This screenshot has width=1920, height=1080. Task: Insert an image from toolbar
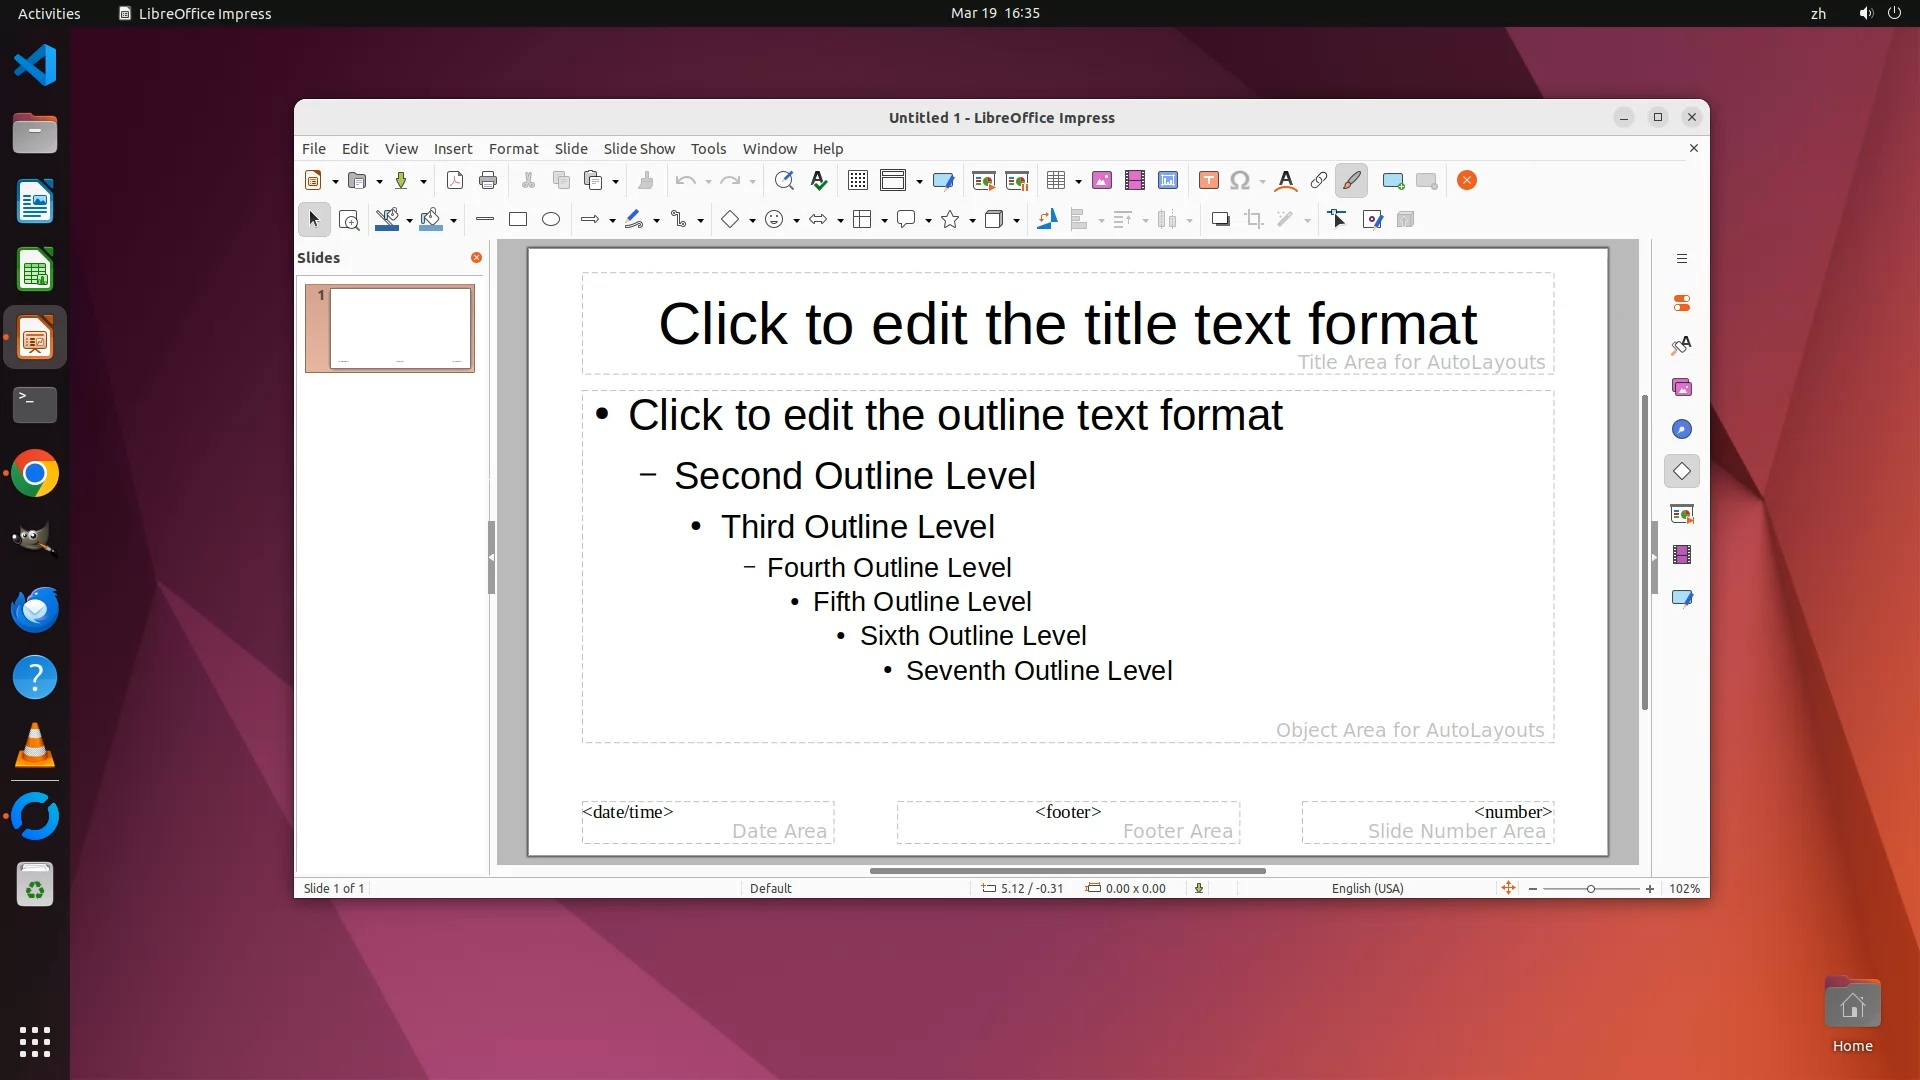(x=1101, y=180)
